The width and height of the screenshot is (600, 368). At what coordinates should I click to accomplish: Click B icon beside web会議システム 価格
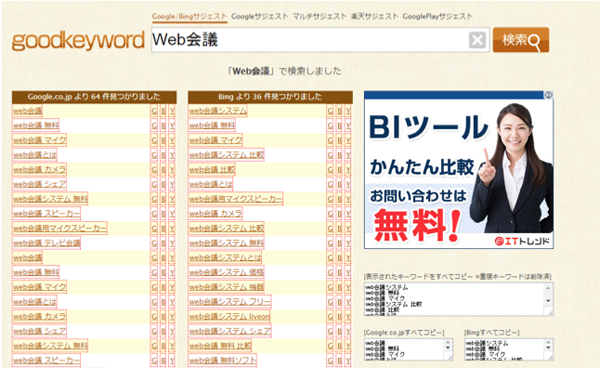click(339, 272)
